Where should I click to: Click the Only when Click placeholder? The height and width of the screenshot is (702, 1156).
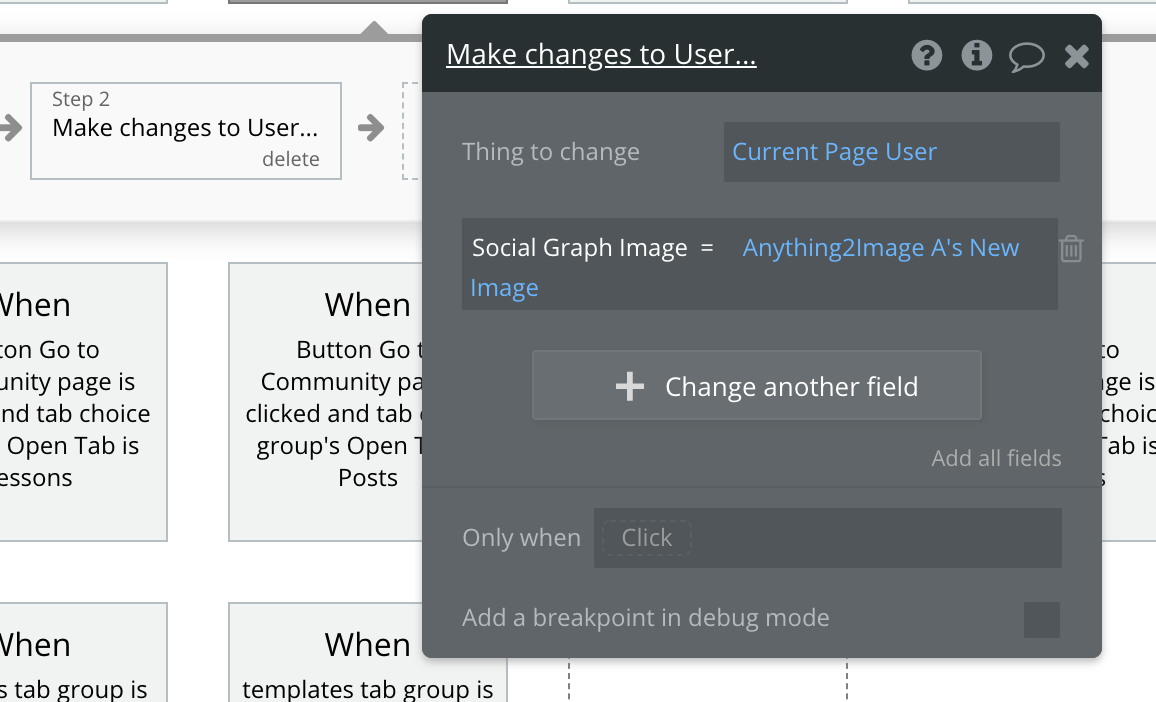(x=646, y=538)
